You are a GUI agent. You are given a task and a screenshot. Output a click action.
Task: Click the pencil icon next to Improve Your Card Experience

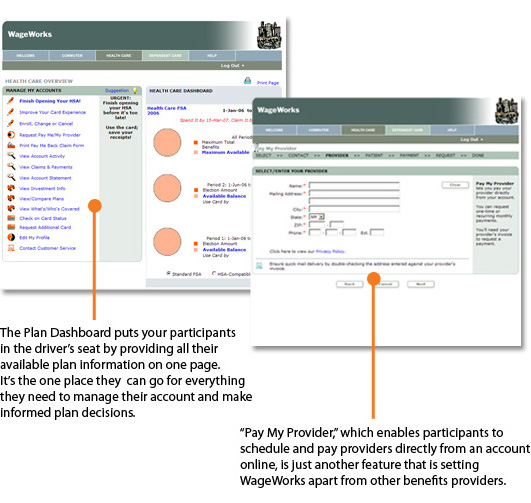coord(11,112)
